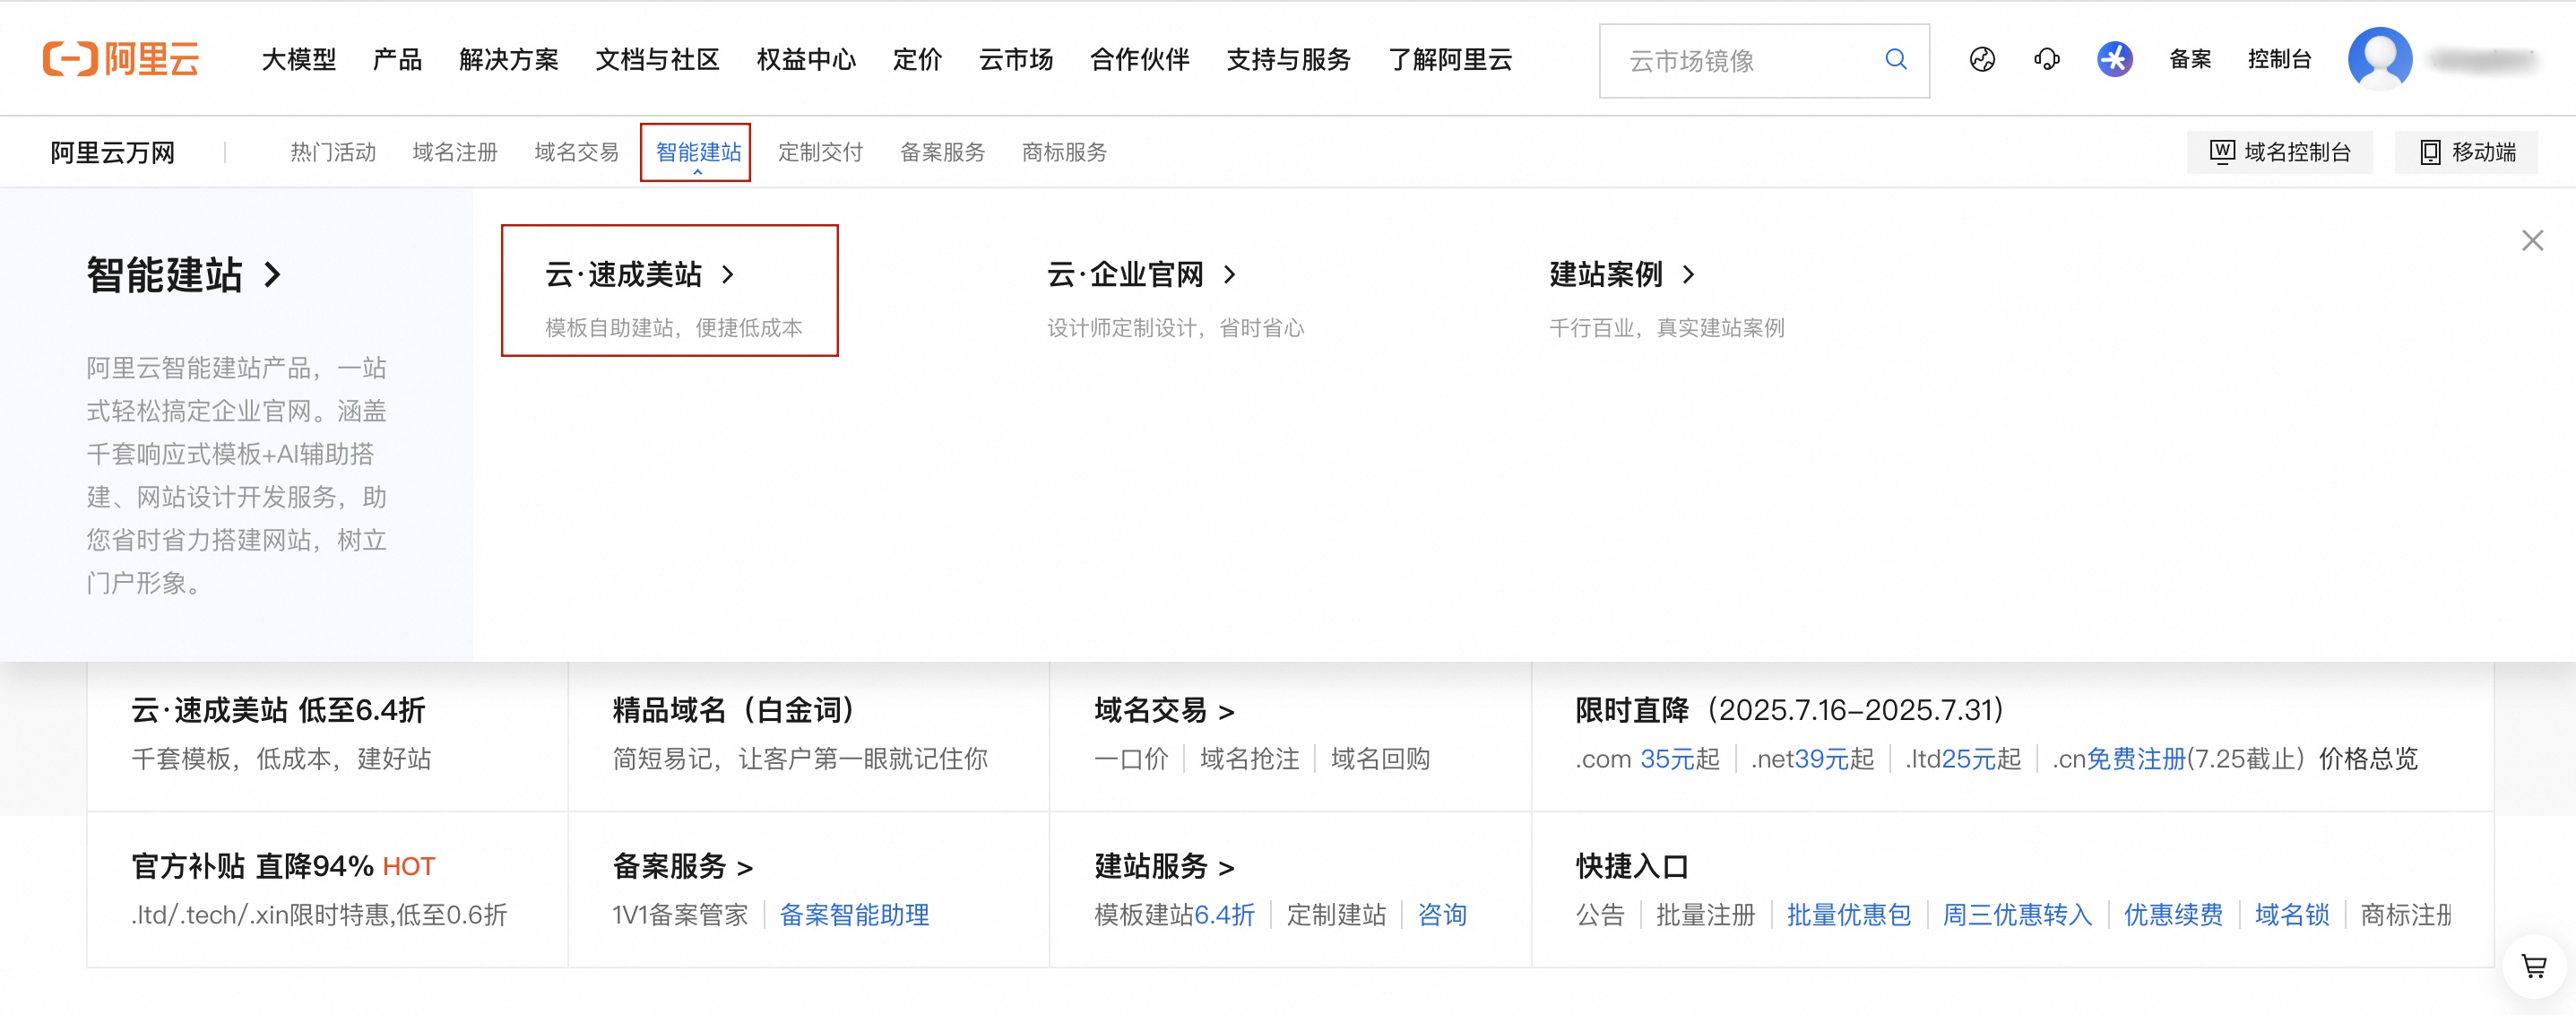Open the 合作伙伴 menu
The width and height of the screenshot is (2576, 1015).
(1140, 60)
